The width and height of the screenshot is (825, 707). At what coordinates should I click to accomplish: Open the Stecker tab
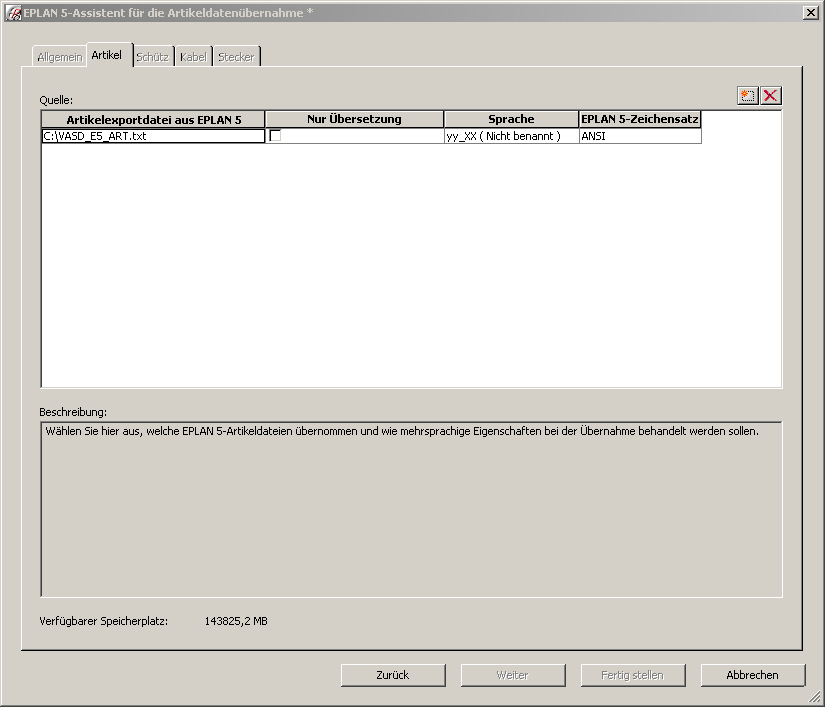236,57
